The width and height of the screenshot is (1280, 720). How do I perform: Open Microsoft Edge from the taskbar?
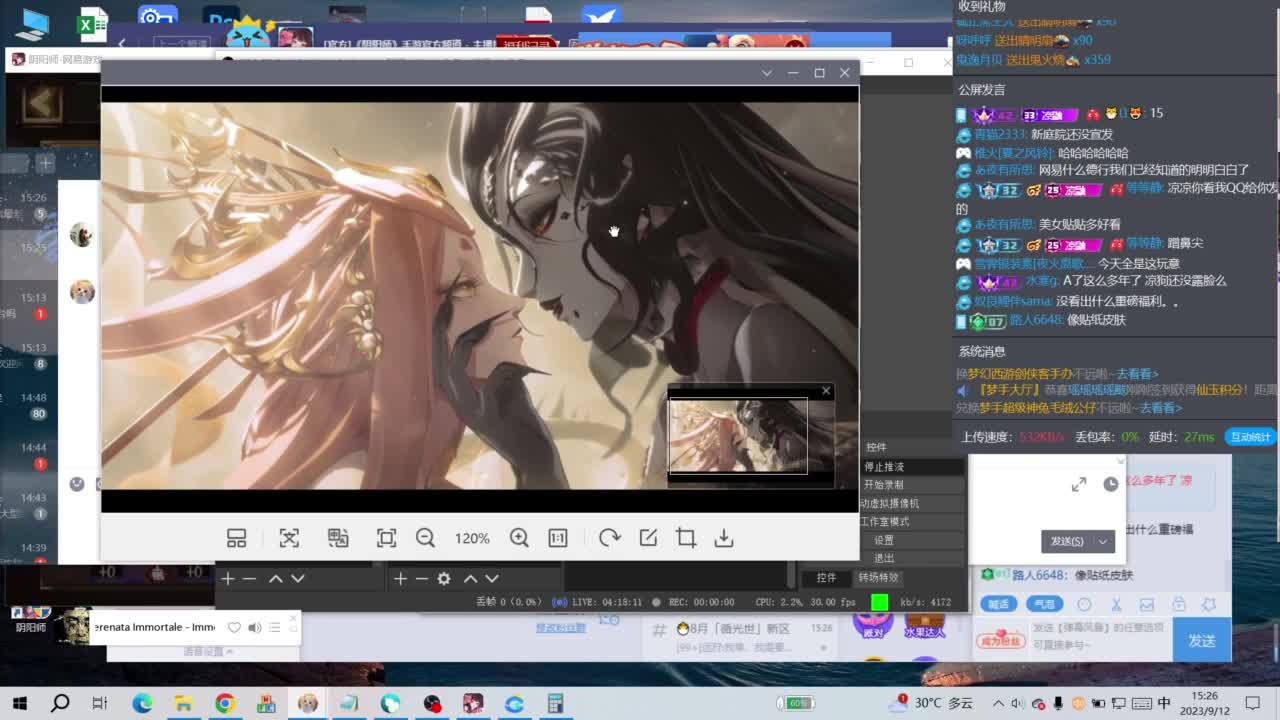click(x=142, y=703)
